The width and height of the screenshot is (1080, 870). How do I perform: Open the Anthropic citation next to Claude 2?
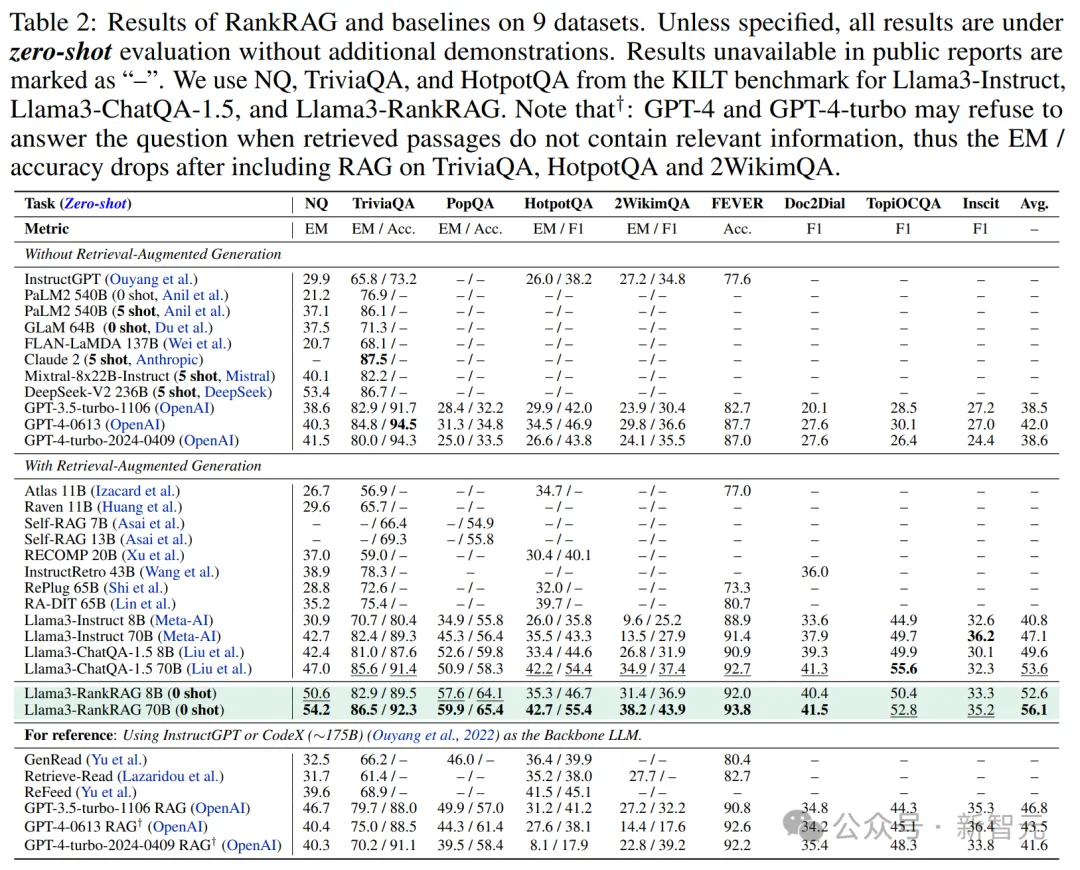[167, 360]
